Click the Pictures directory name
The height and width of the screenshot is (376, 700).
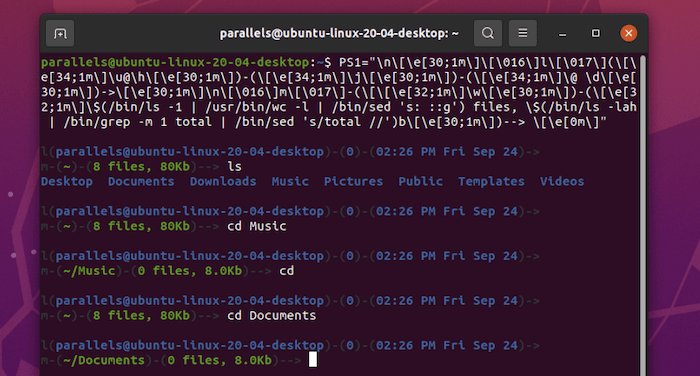354,181
